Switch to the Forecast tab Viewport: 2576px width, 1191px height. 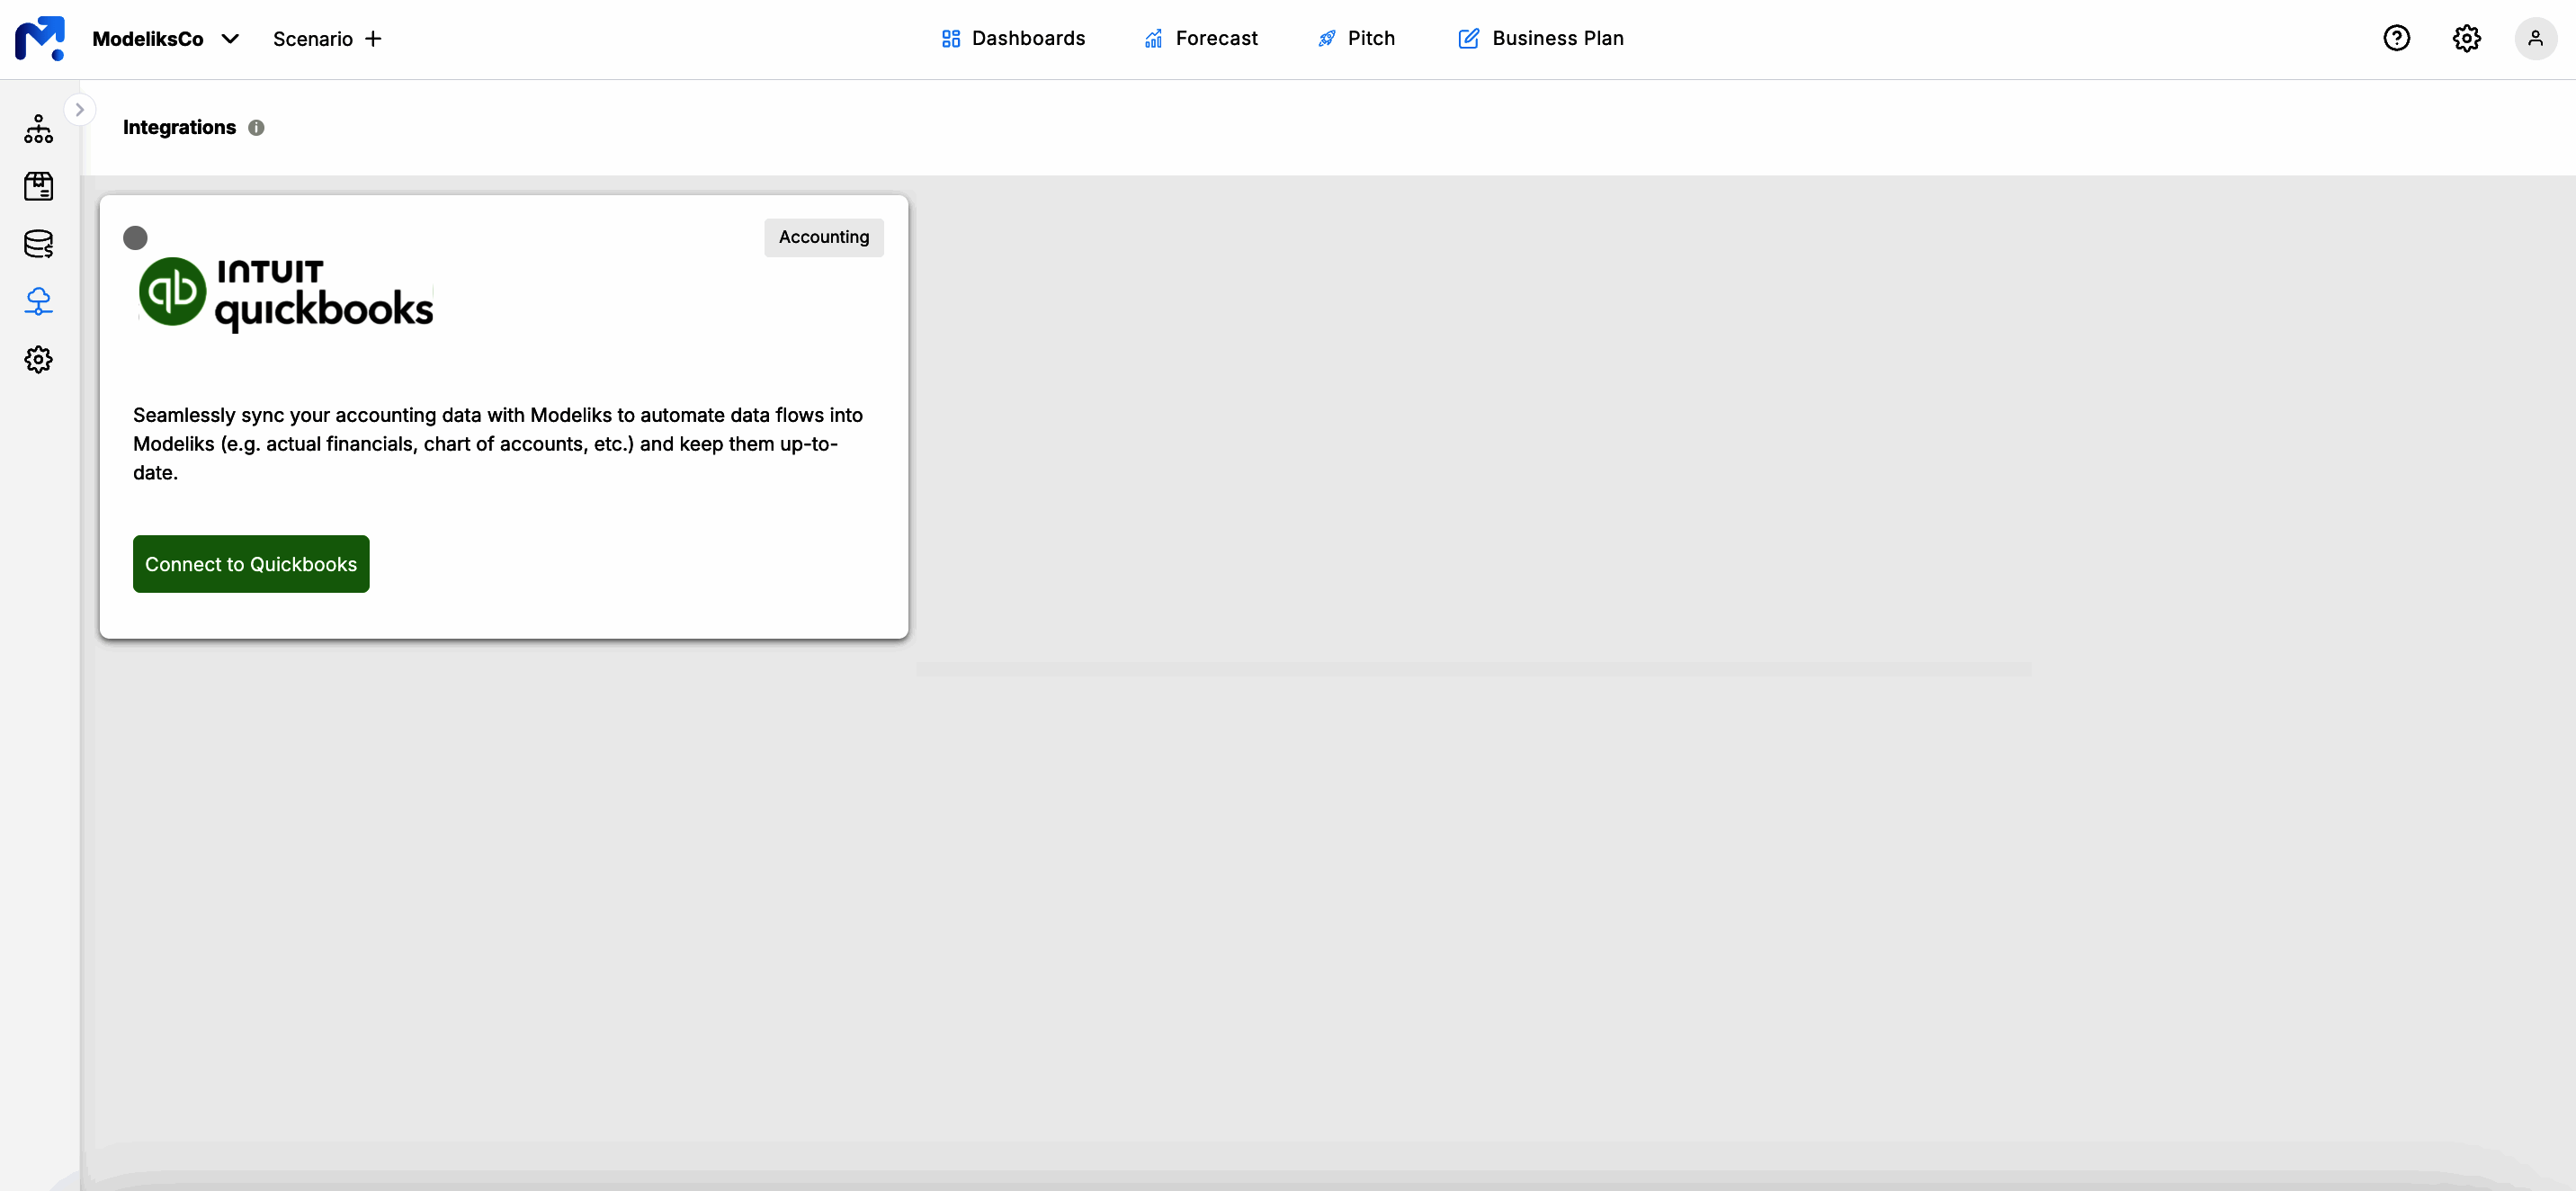point(1200,38)
